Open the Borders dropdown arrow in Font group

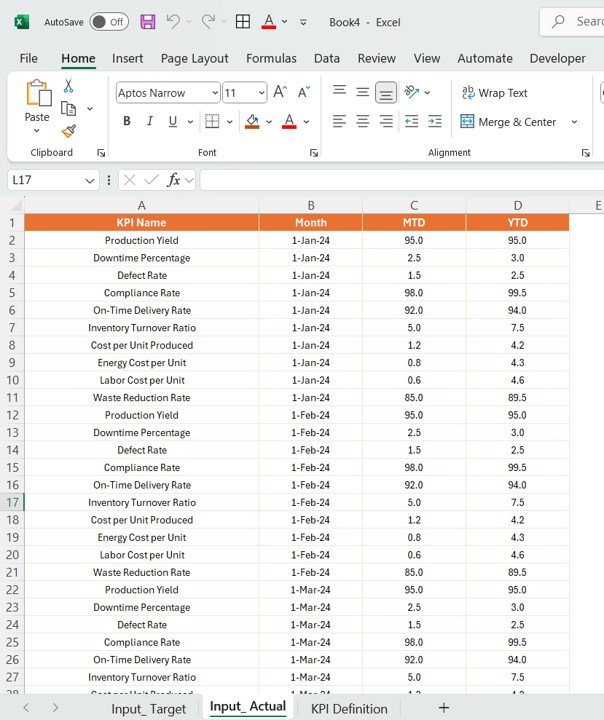230,122
